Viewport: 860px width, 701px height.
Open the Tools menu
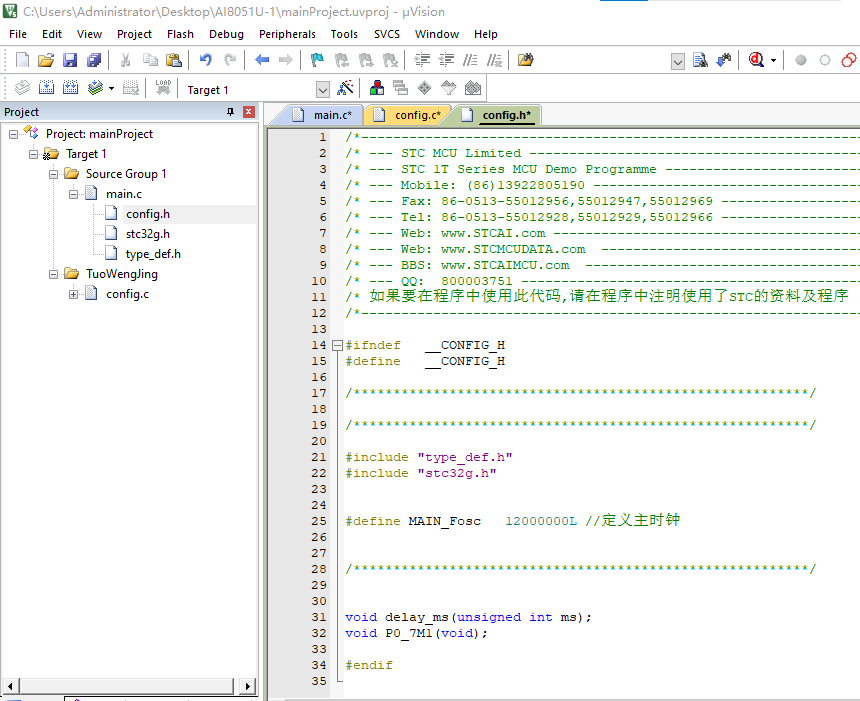tap(344, 34)
